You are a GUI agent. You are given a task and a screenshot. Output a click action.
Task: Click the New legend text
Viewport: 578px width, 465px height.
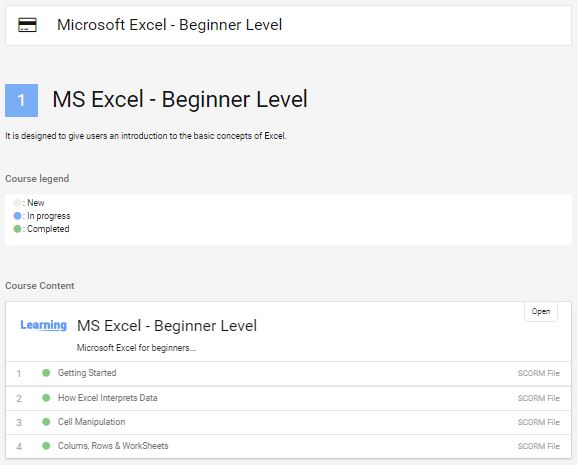(x=36, y=203)
